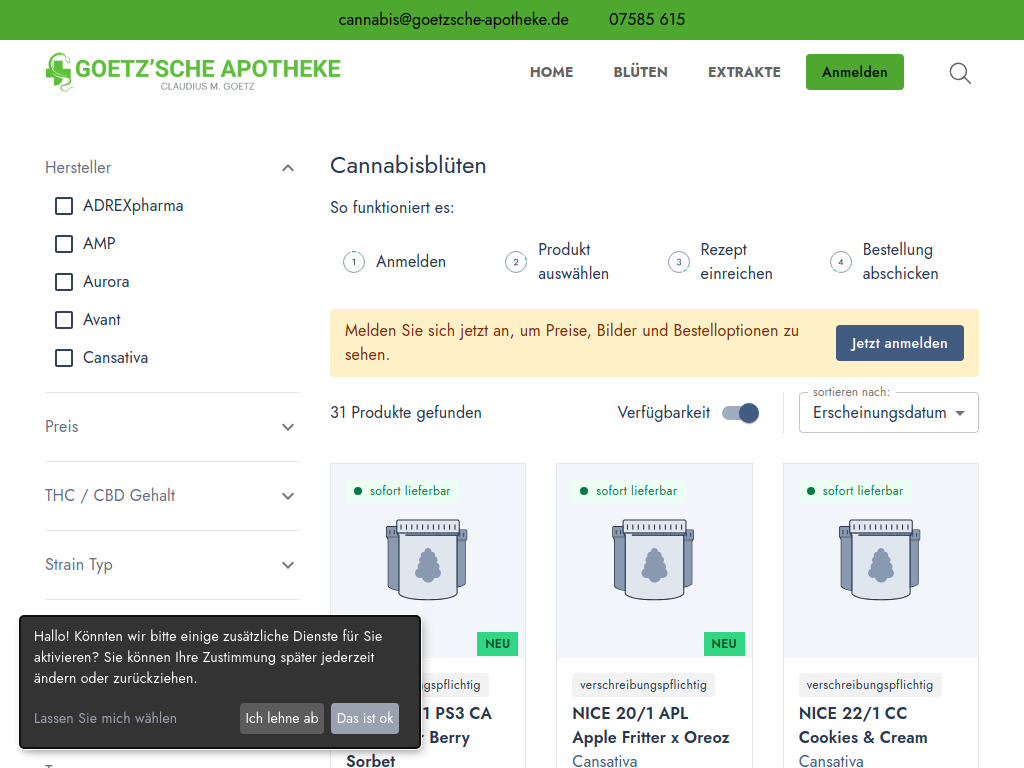Decline cookies with Ich lehne ab

point(282,718)
